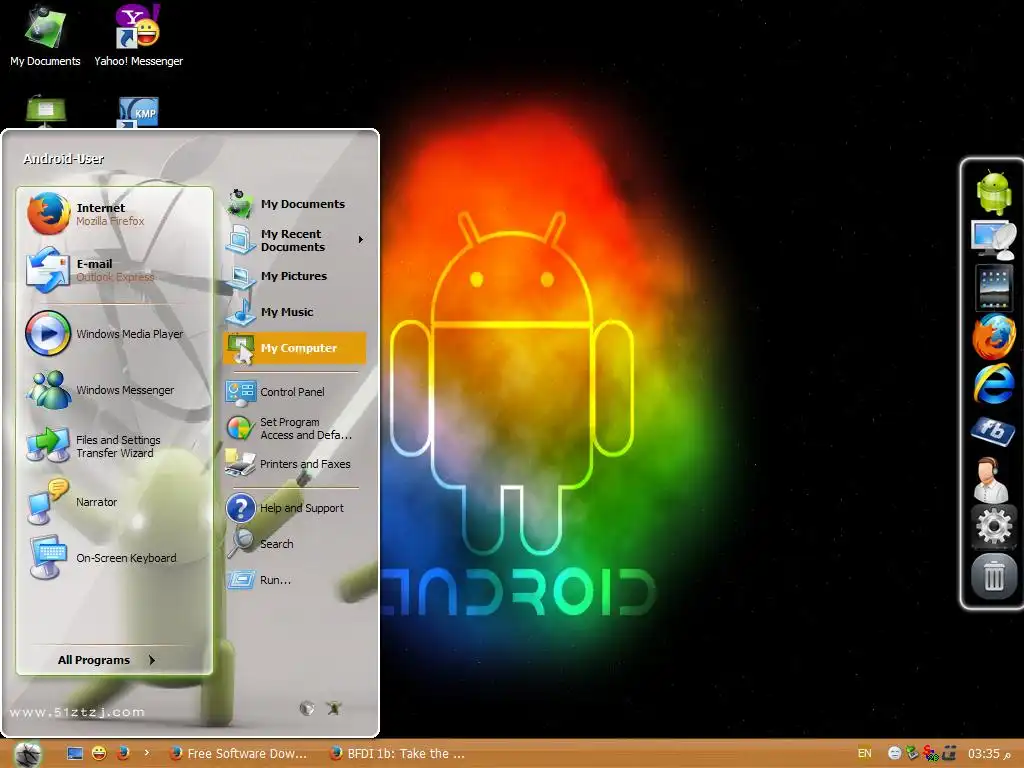Open the Facebook fb dock icon
Screen dimensions: 1024x768
[x=993, y=431]
